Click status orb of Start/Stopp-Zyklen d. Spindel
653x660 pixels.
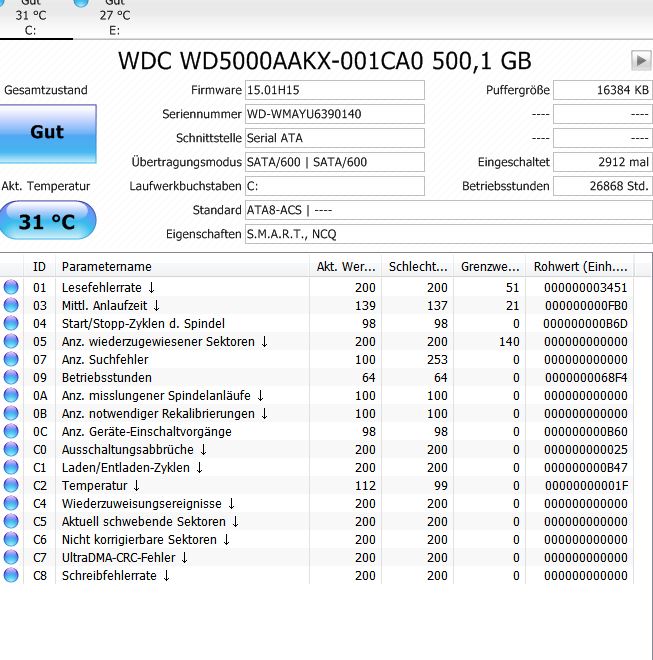(x=11, y=323)
